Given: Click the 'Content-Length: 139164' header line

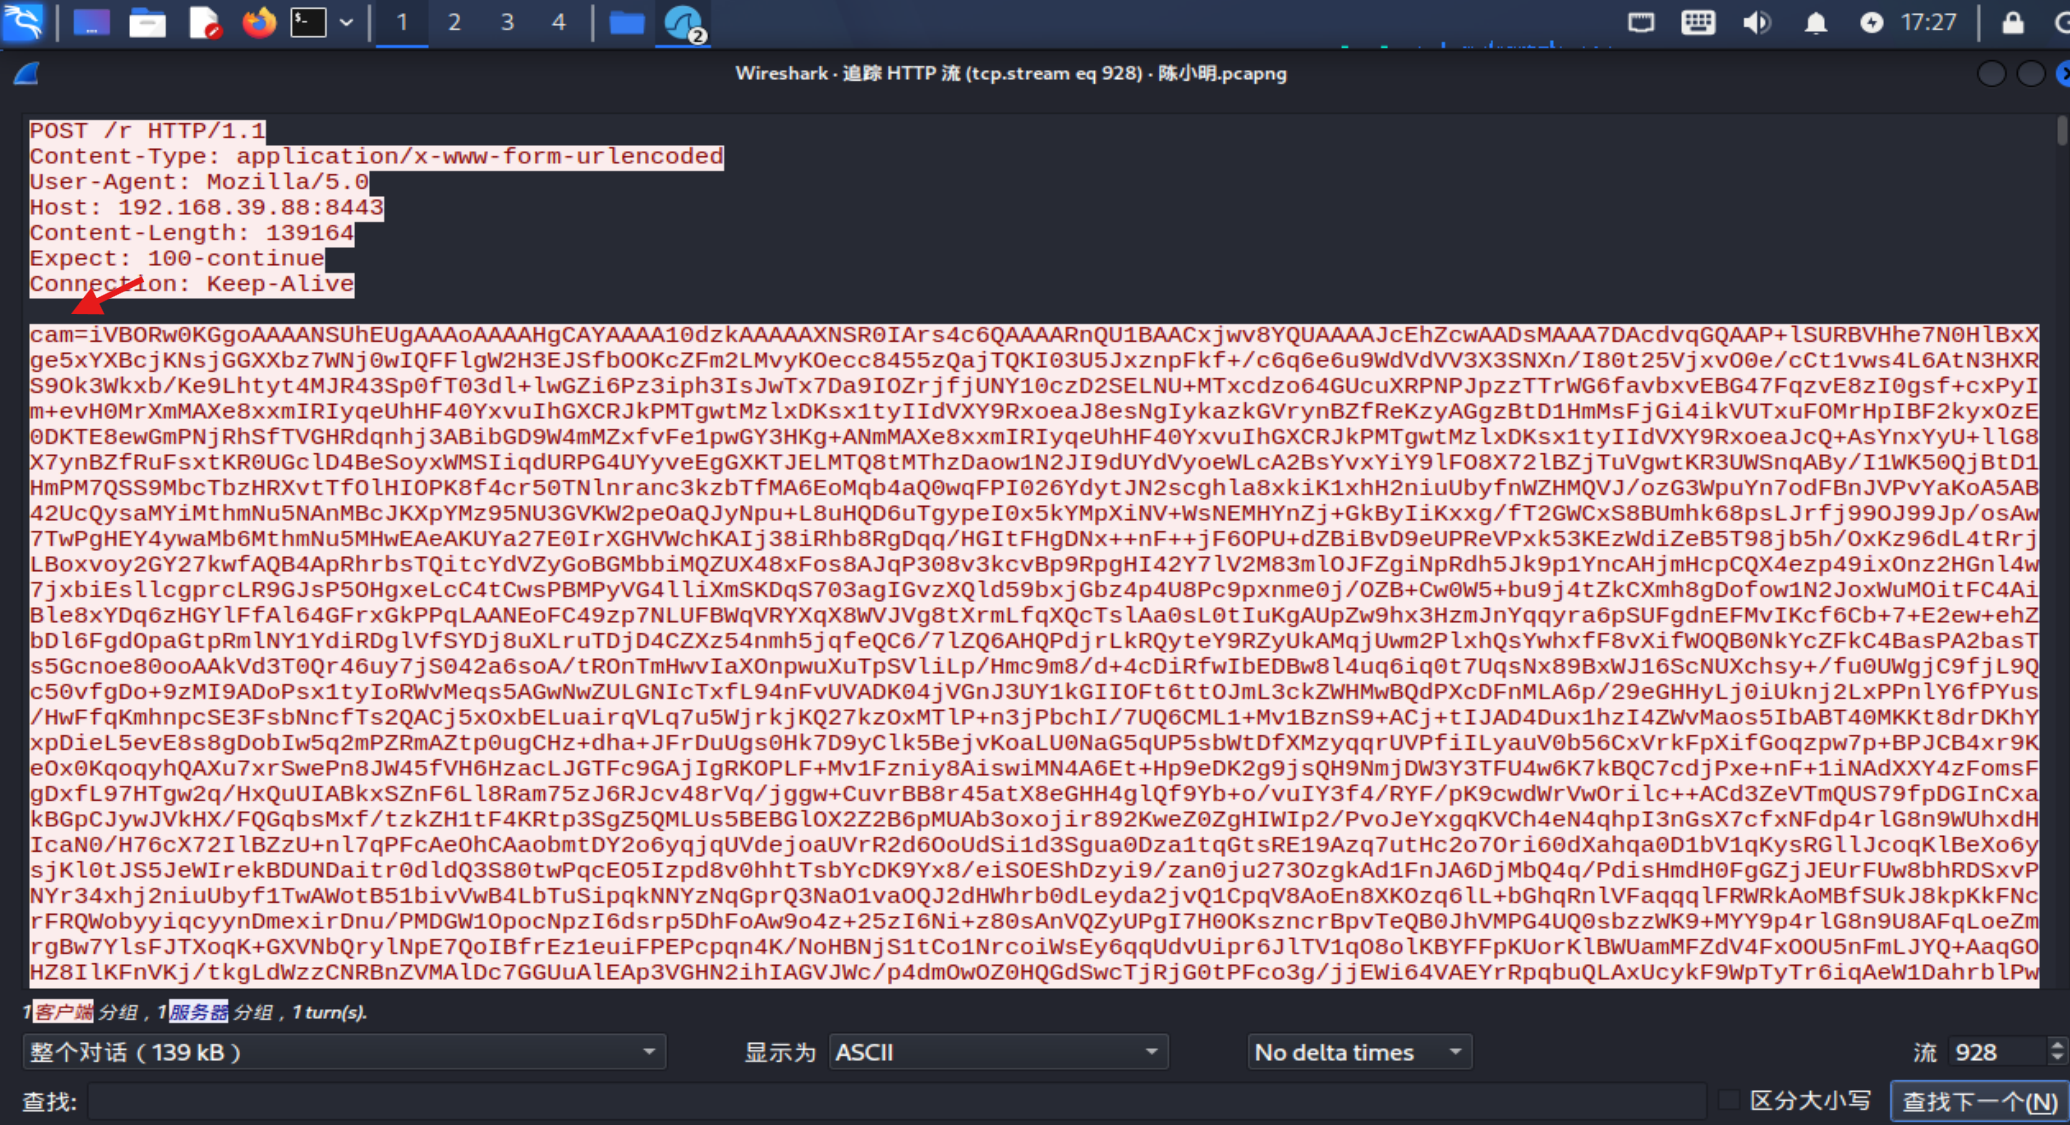Looking at the screenshot, I should pos(192,233).
